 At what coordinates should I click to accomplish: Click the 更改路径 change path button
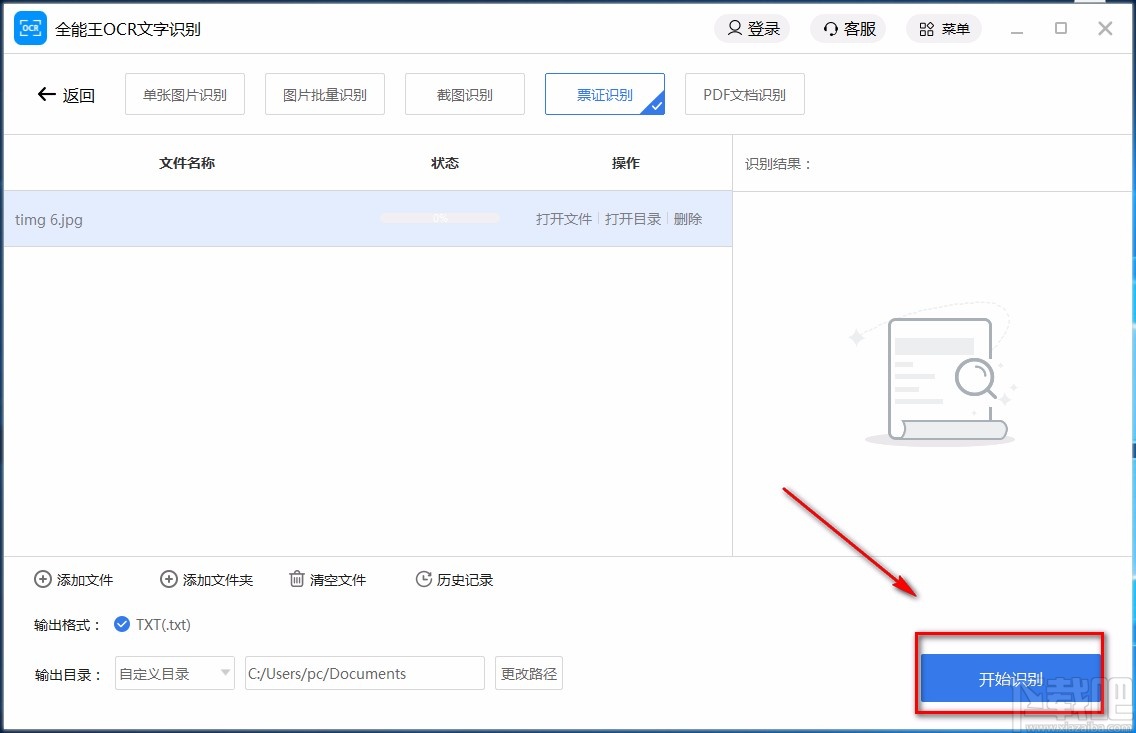click(528, 673)
